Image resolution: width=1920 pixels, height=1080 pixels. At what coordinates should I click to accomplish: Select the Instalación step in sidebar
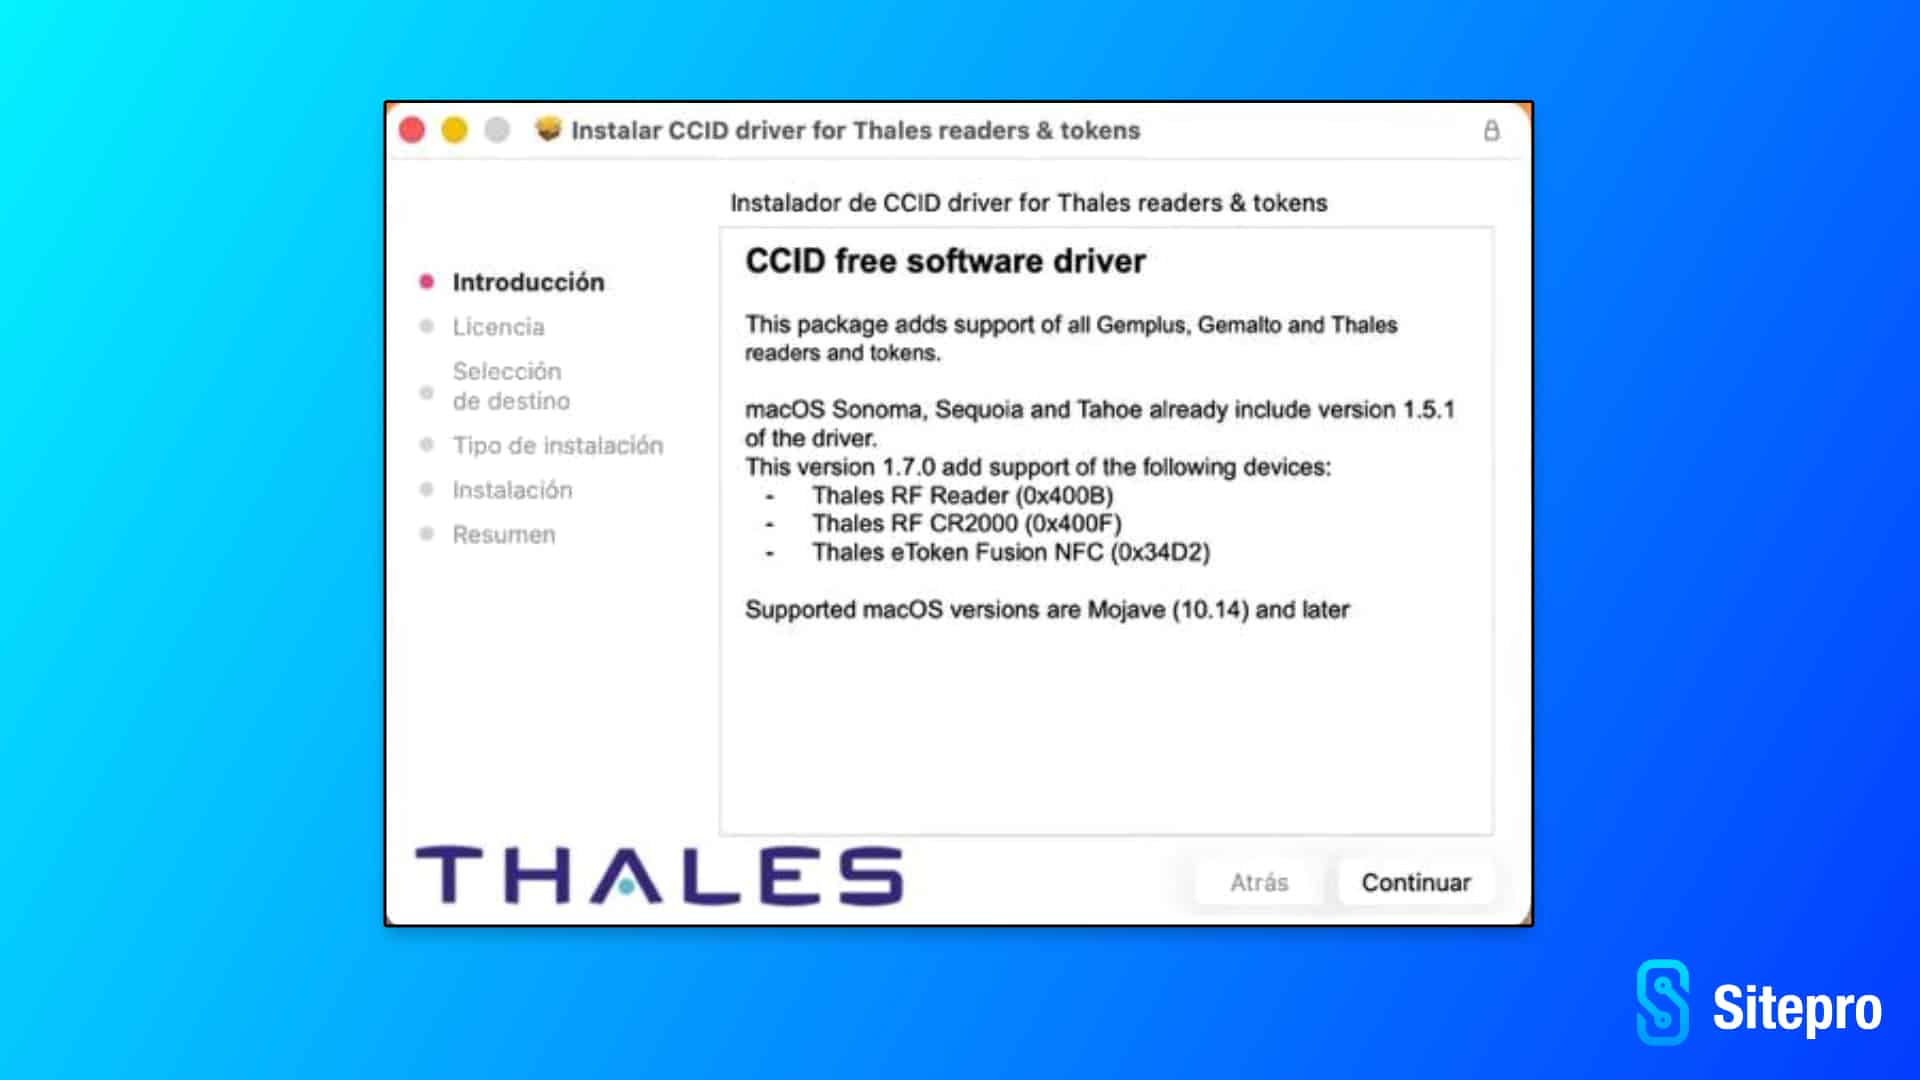tap(512, 490)
